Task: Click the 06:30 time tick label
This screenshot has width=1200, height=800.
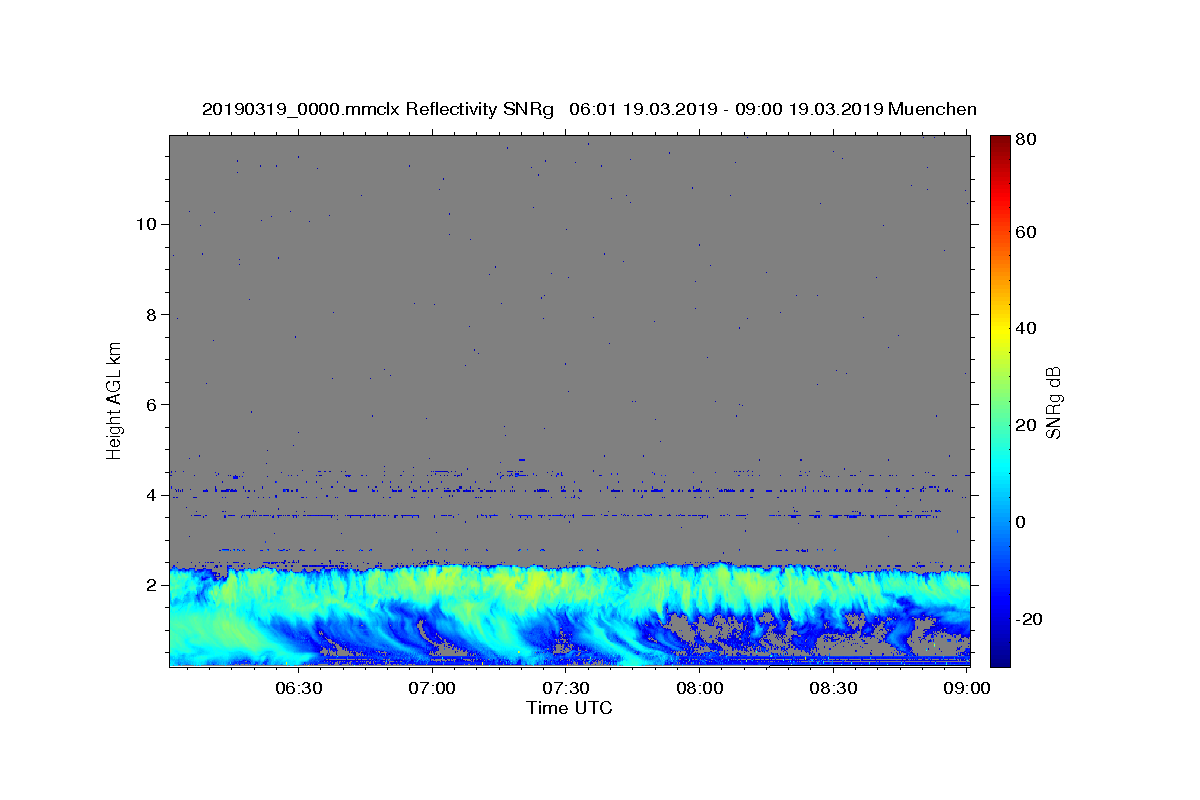Action: tap(298, 688)
